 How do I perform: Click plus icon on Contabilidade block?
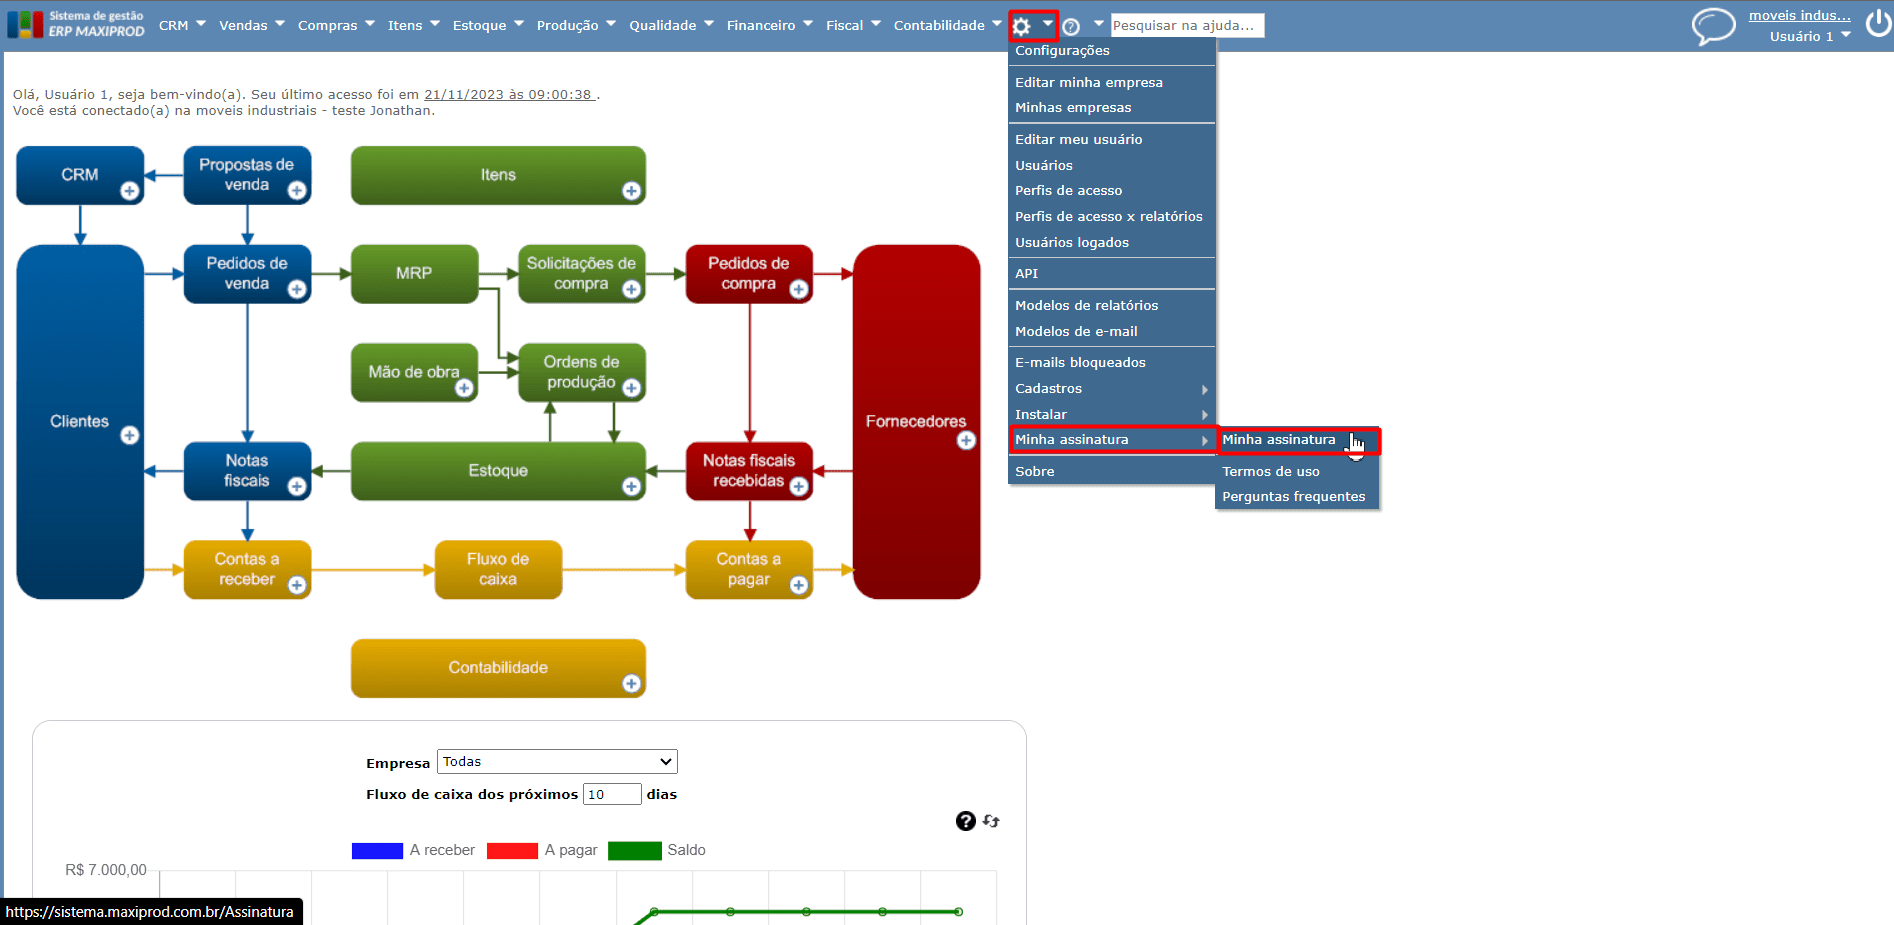tap(631, 684)
